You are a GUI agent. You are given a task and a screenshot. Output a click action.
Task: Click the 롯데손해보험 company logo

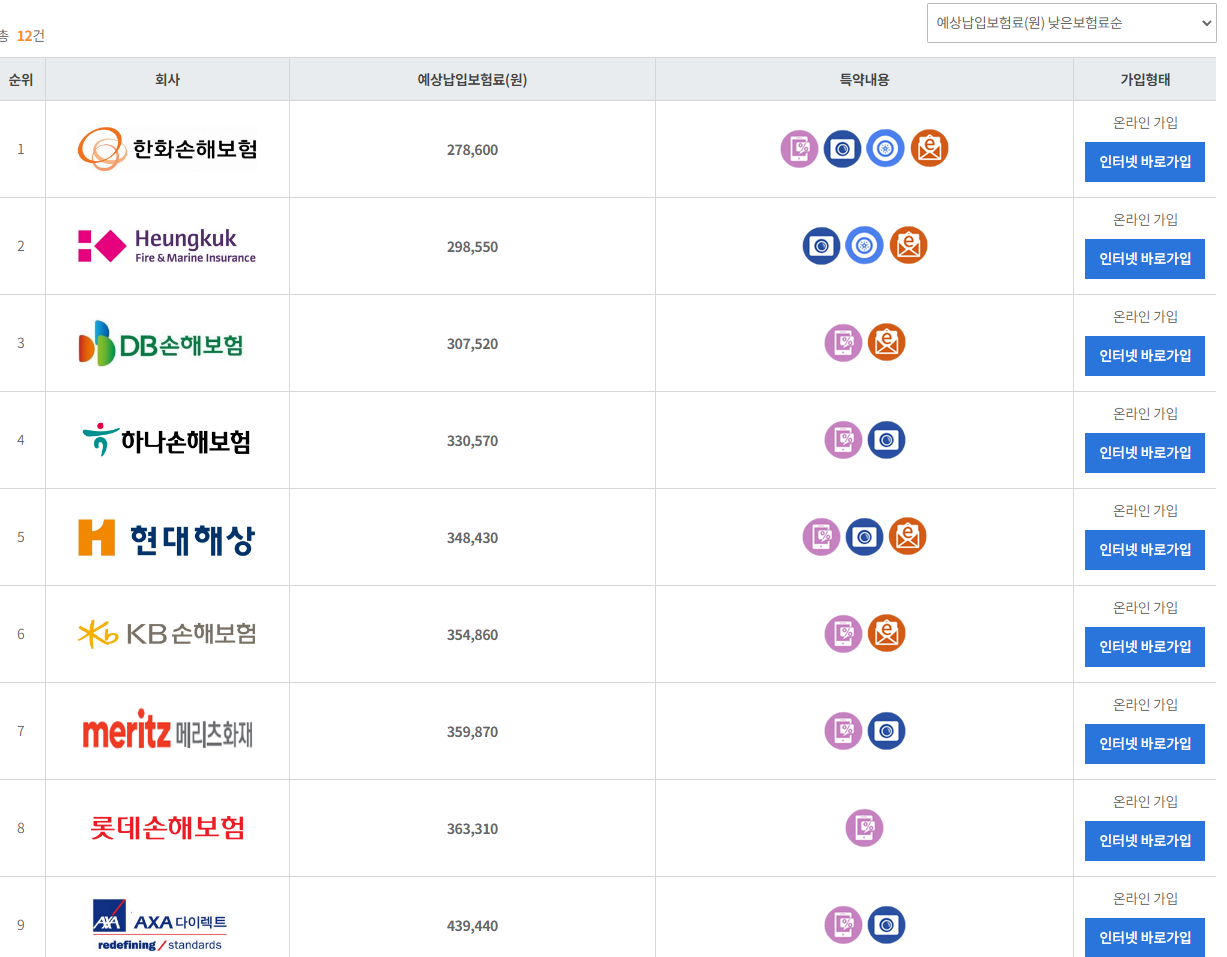(167, 828)
